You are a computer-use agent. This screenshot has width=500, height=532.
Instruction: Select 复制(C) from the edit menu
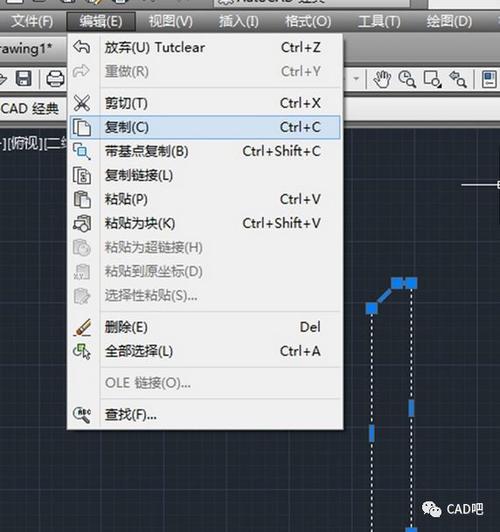[x=205, y=127]
